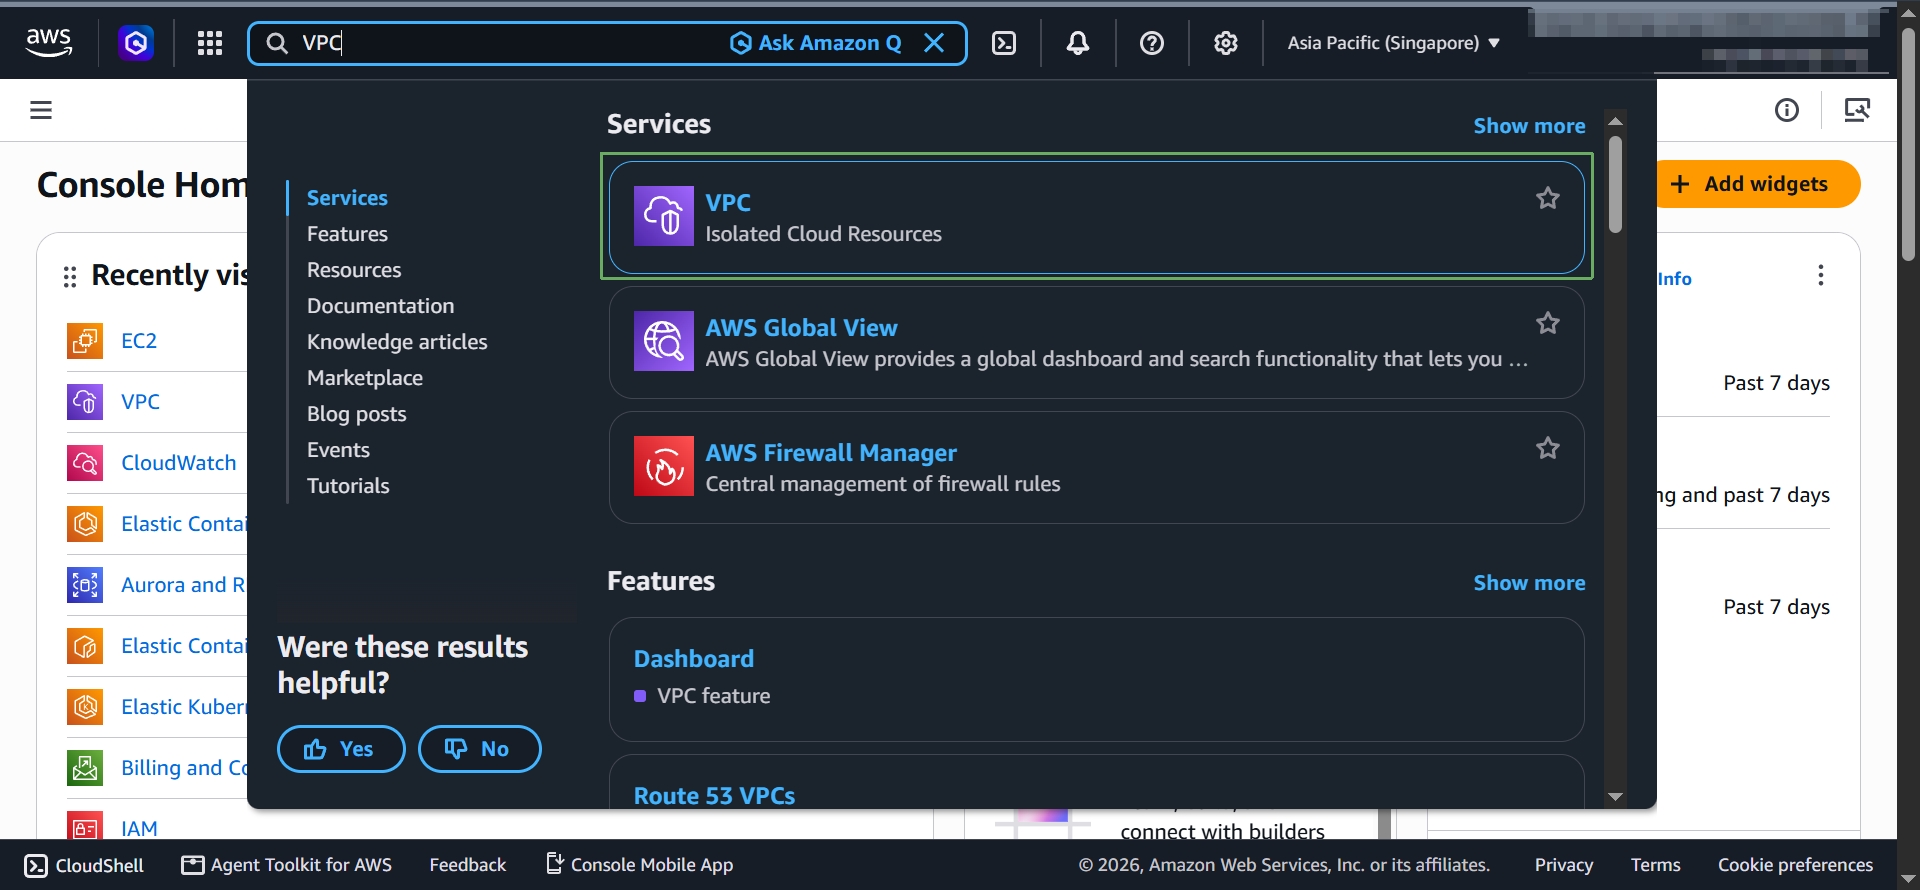Click Ask Amazon Q in search bar
Viewport: 1920px width, 890px height.
(816, 43)
